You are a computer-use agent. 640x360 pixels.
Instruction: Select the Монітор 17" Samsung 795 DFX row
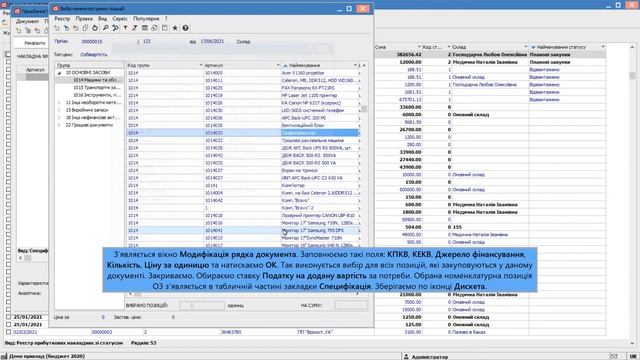(x=243, y=230)
